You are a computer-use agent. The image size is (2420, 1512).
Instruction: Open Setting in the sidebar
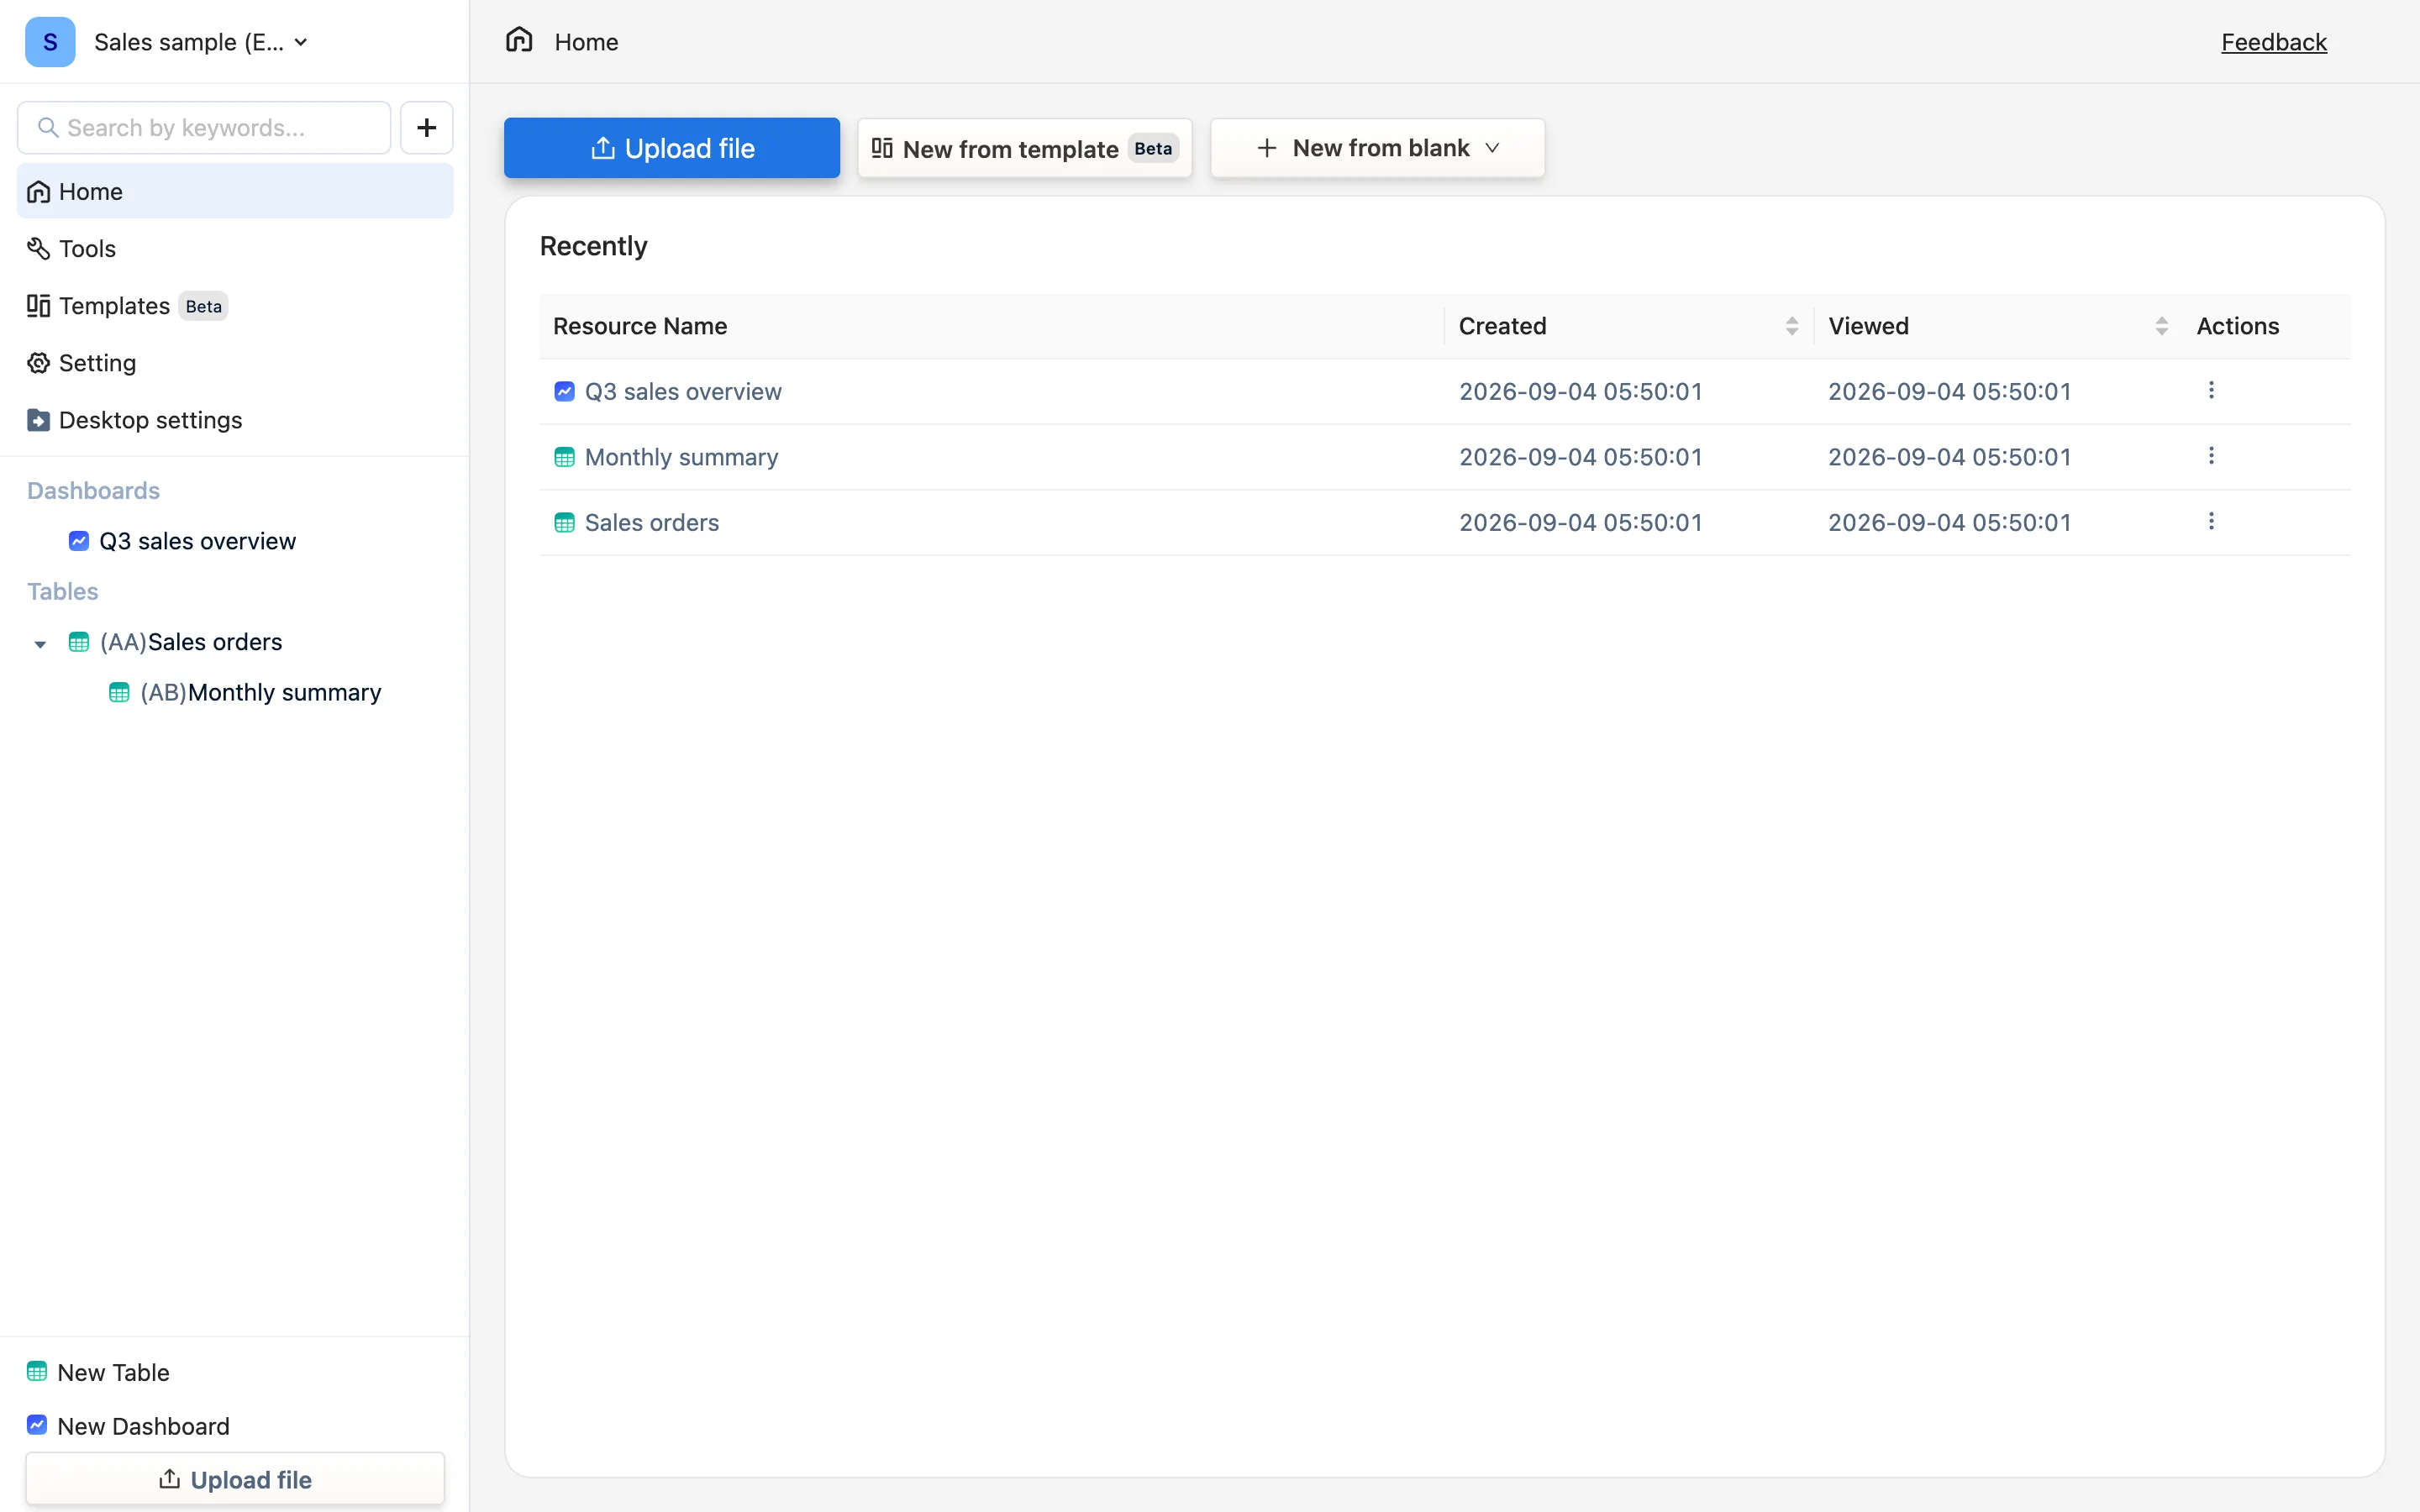235,363
